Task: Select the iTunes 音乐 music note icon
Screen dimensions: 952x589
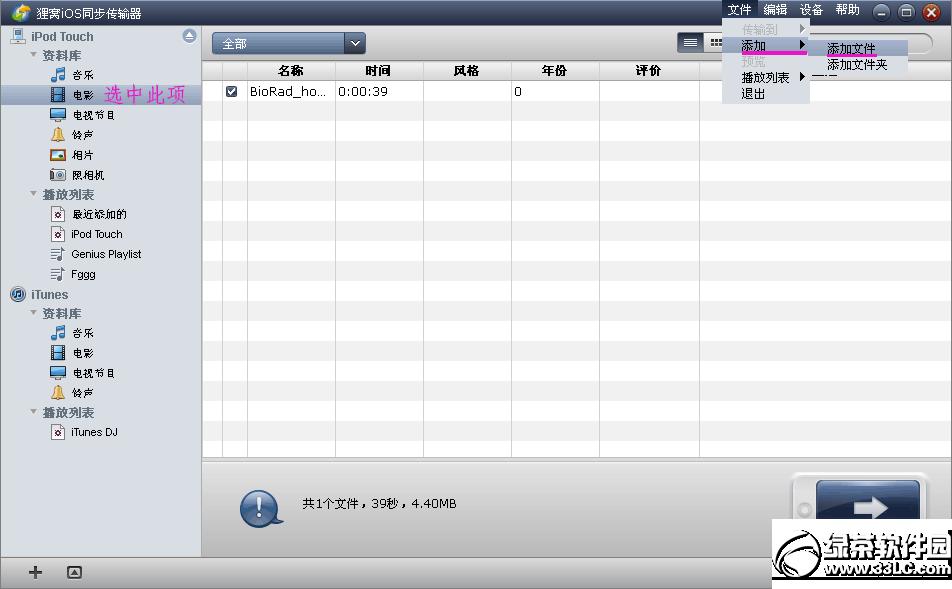Action: click(x=58, y=333)
